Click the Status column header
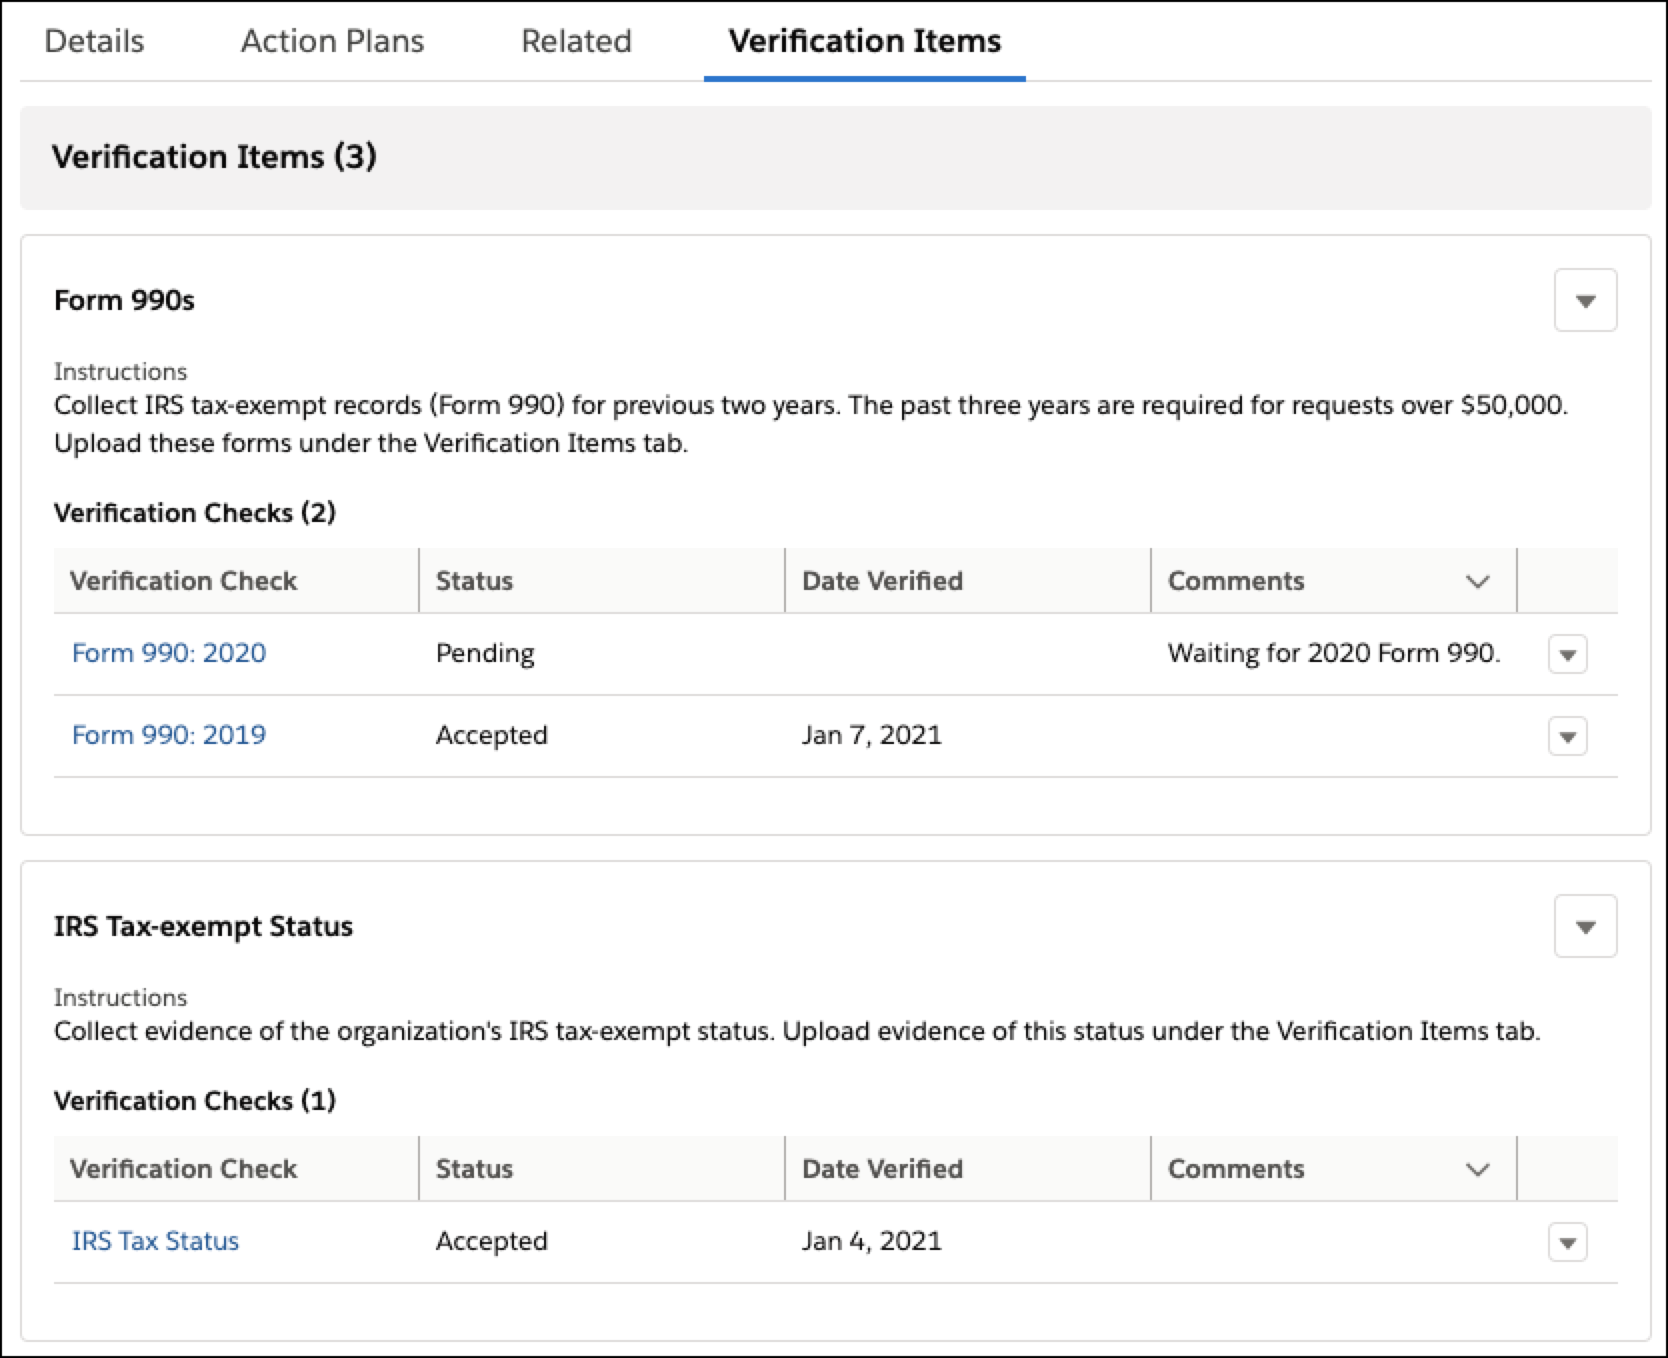 (x=474, y=581)
